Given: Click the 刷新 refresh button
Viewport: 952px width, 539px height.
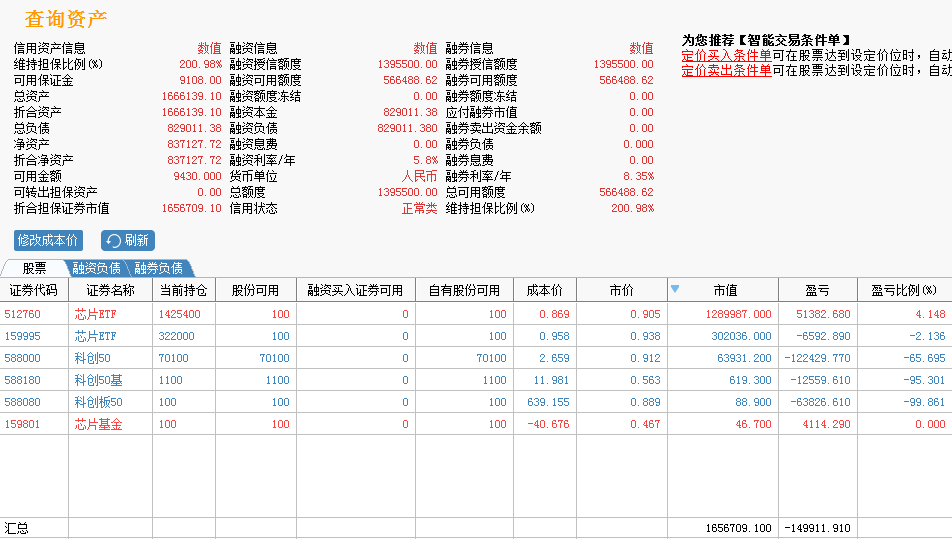Looking at the screenshot, I should [x=128, y=240].
